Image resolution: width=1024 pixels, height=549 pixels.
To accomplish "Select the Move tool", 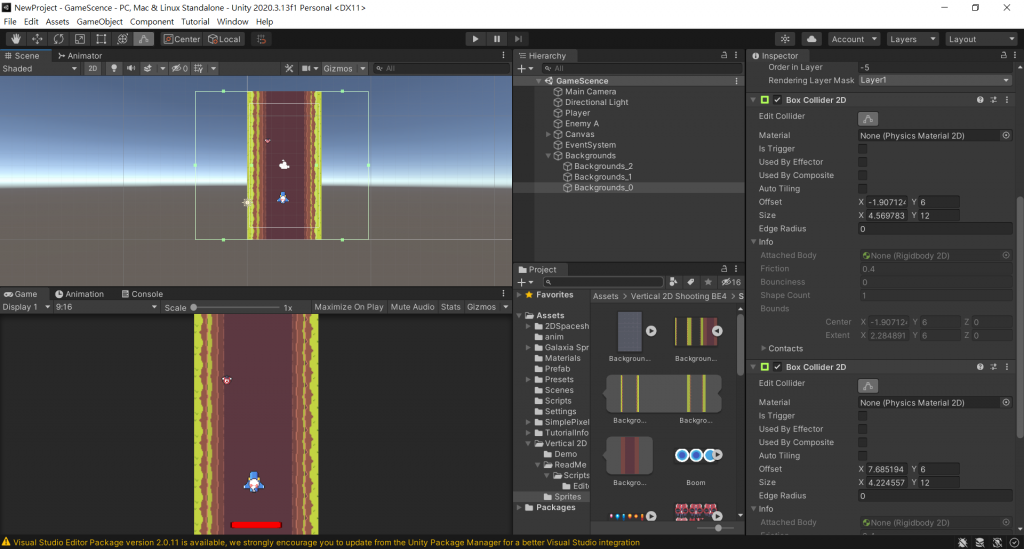I will [37, 39].
